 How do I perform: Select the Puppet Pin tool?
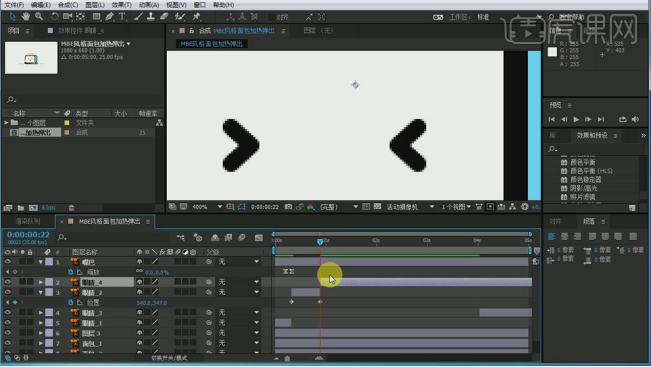point(196,17)
